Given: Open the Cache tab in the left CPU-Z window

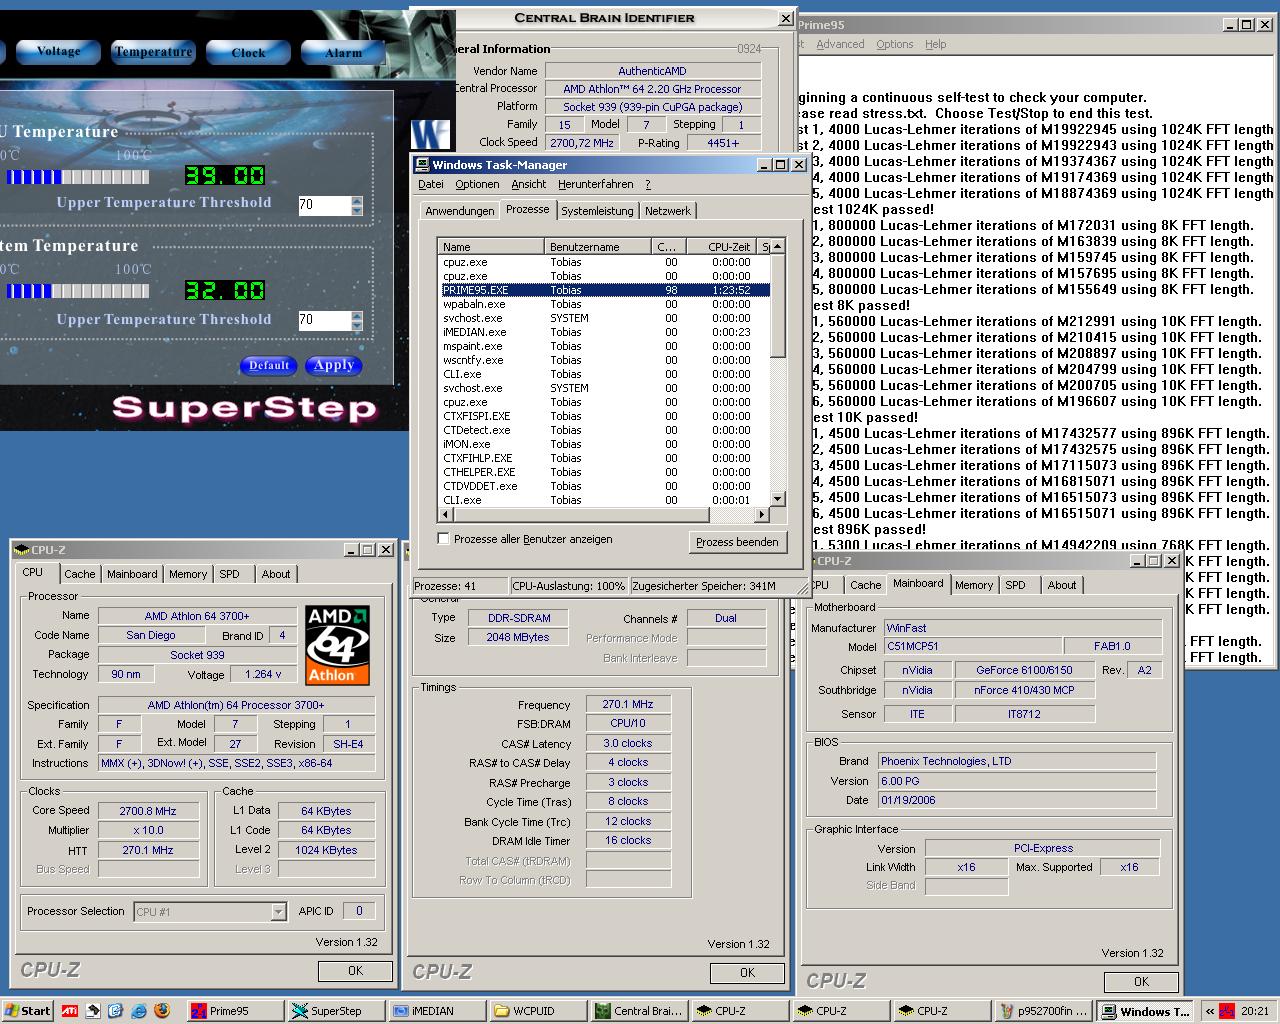Looking at the screenshot, I should click(x=80, y=574).
